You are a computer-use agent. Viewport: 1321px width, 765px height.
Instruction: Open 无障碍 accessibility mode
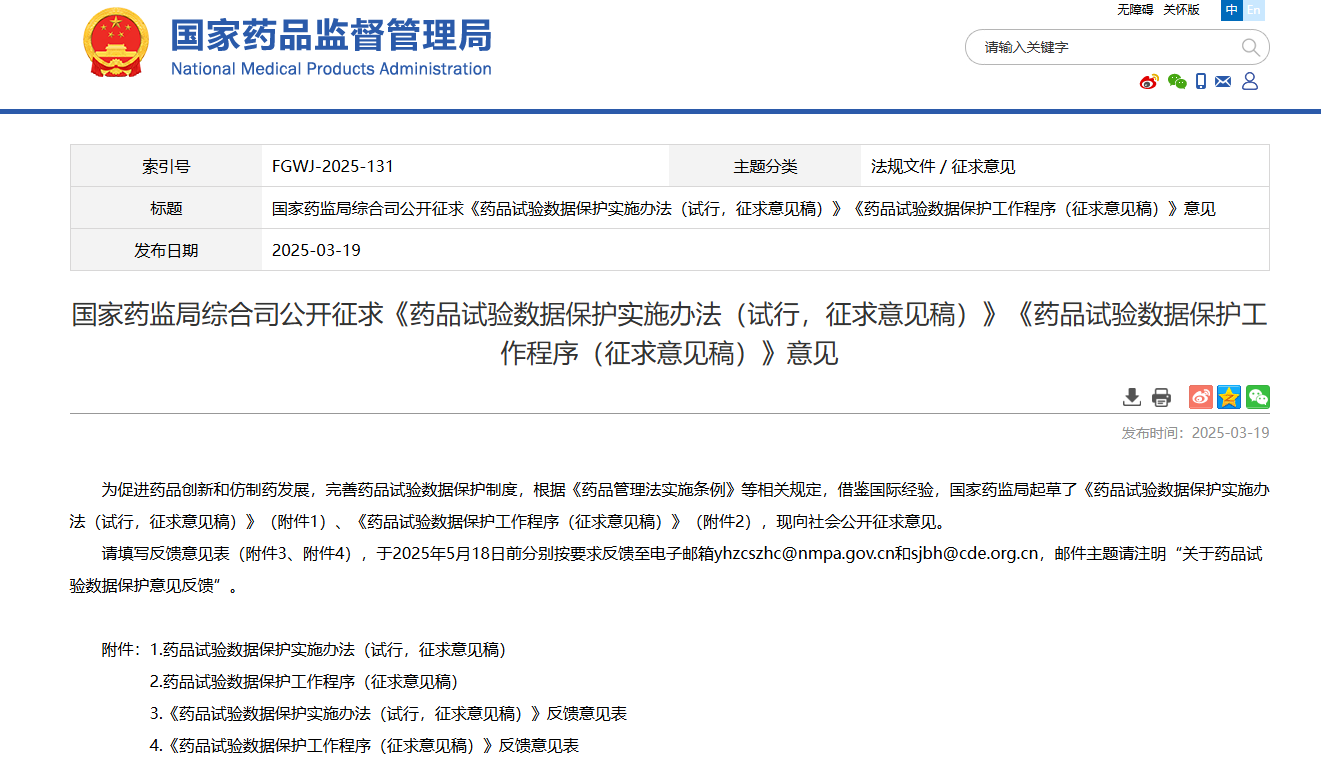(1135, 10)
